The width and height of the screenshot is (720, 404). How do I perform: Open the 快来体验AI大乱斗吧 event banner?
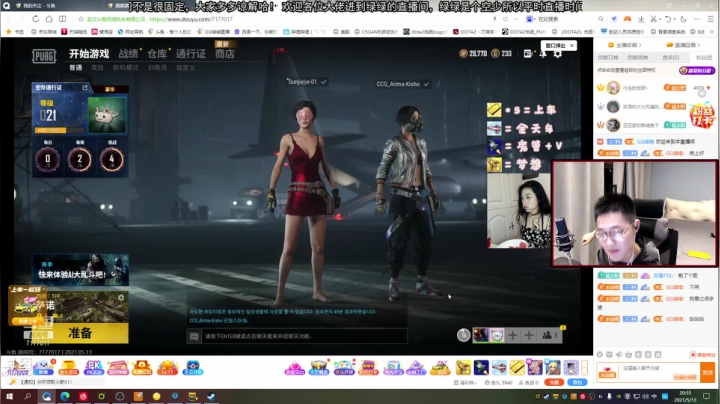[80, 270]
